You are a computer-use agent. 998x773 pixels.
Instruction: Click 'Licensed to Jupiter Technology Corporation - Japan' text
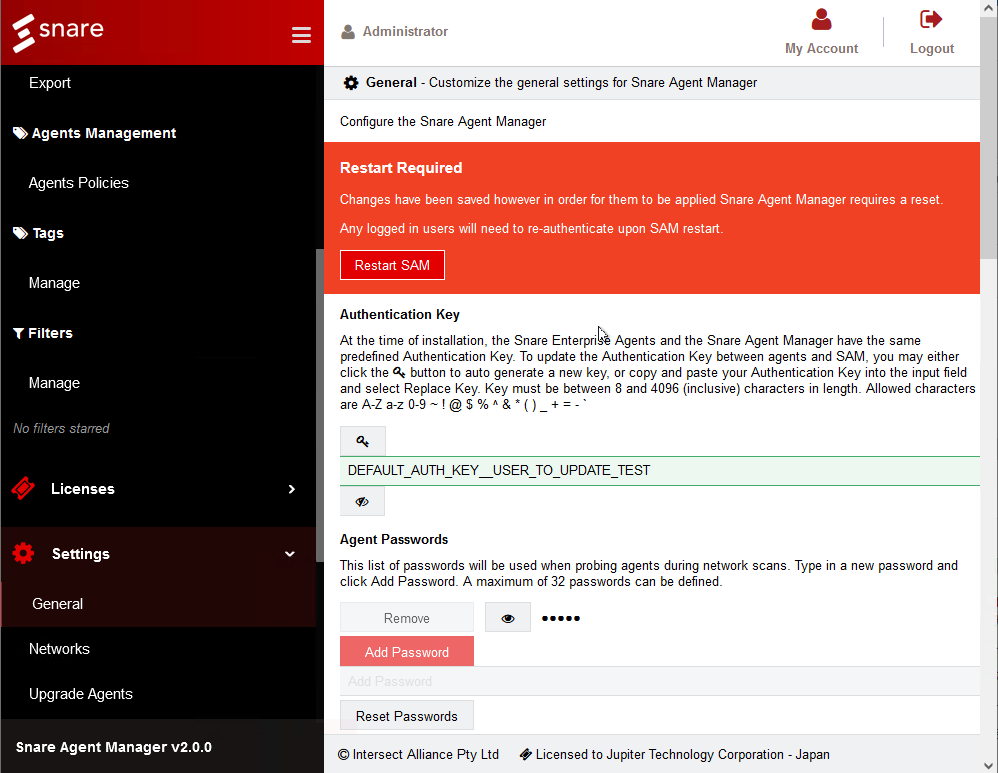pyautogui.click(x=682, y=755)
